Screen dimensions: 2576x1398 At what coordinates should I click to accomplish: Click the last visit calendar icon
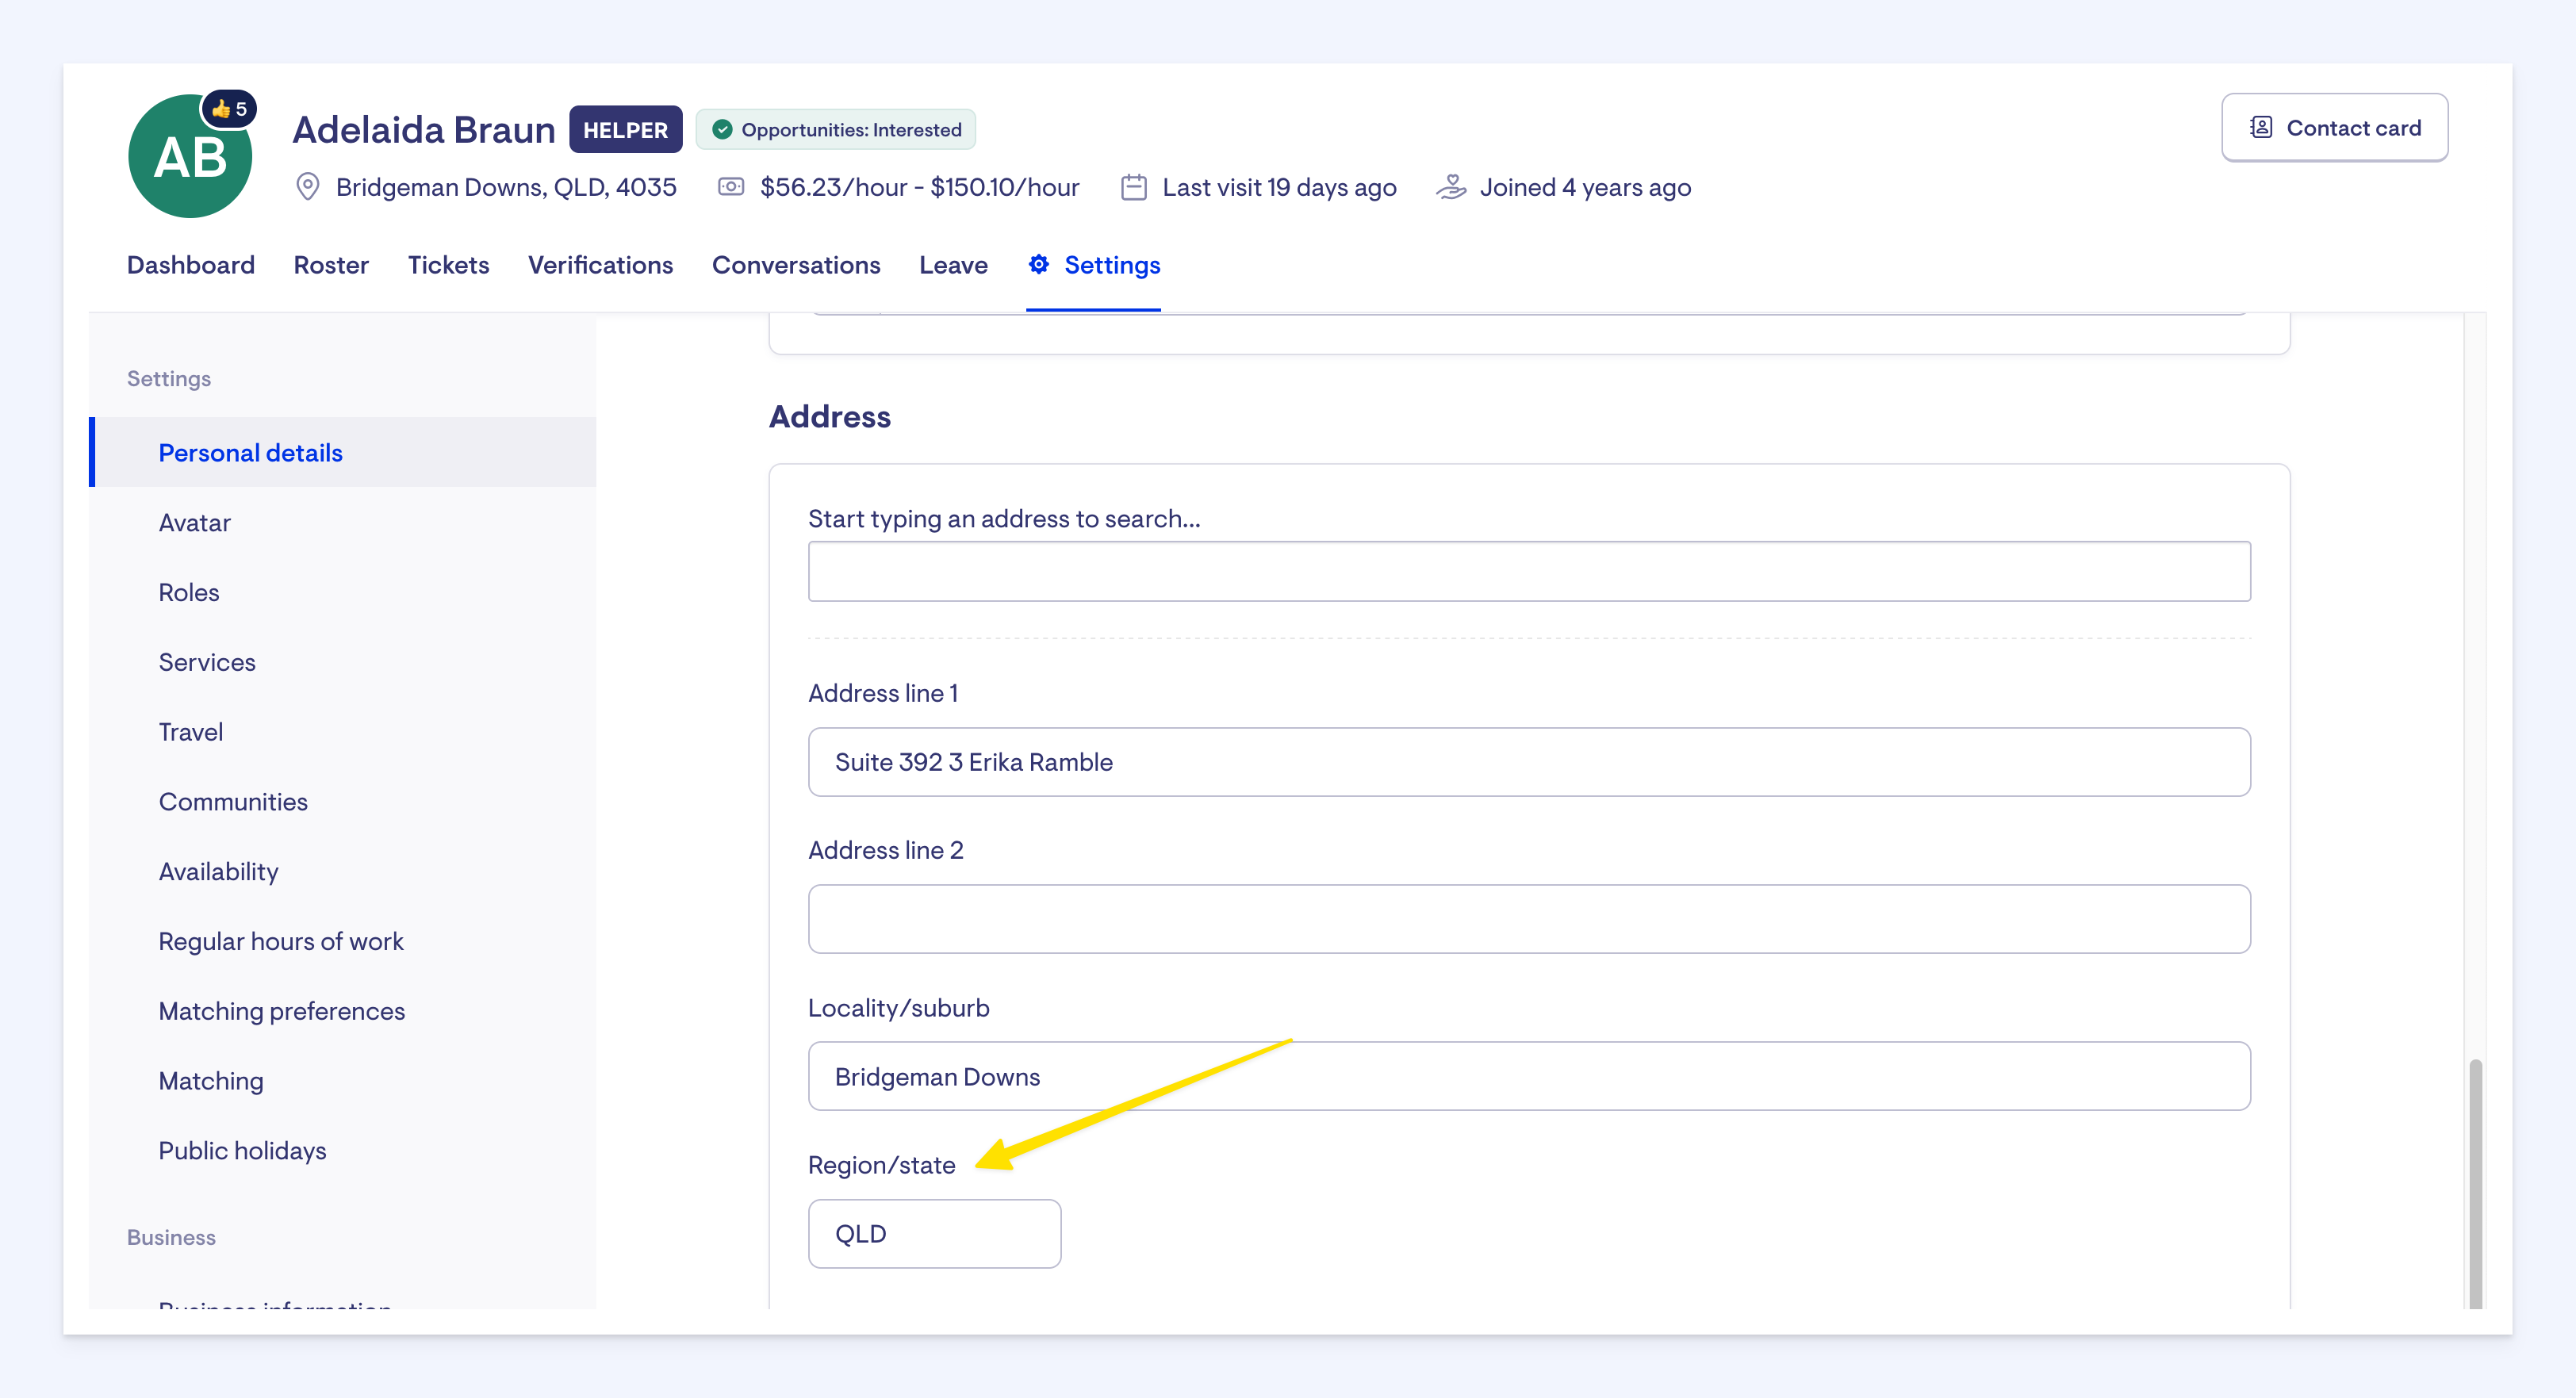(x=1133, y=187)
